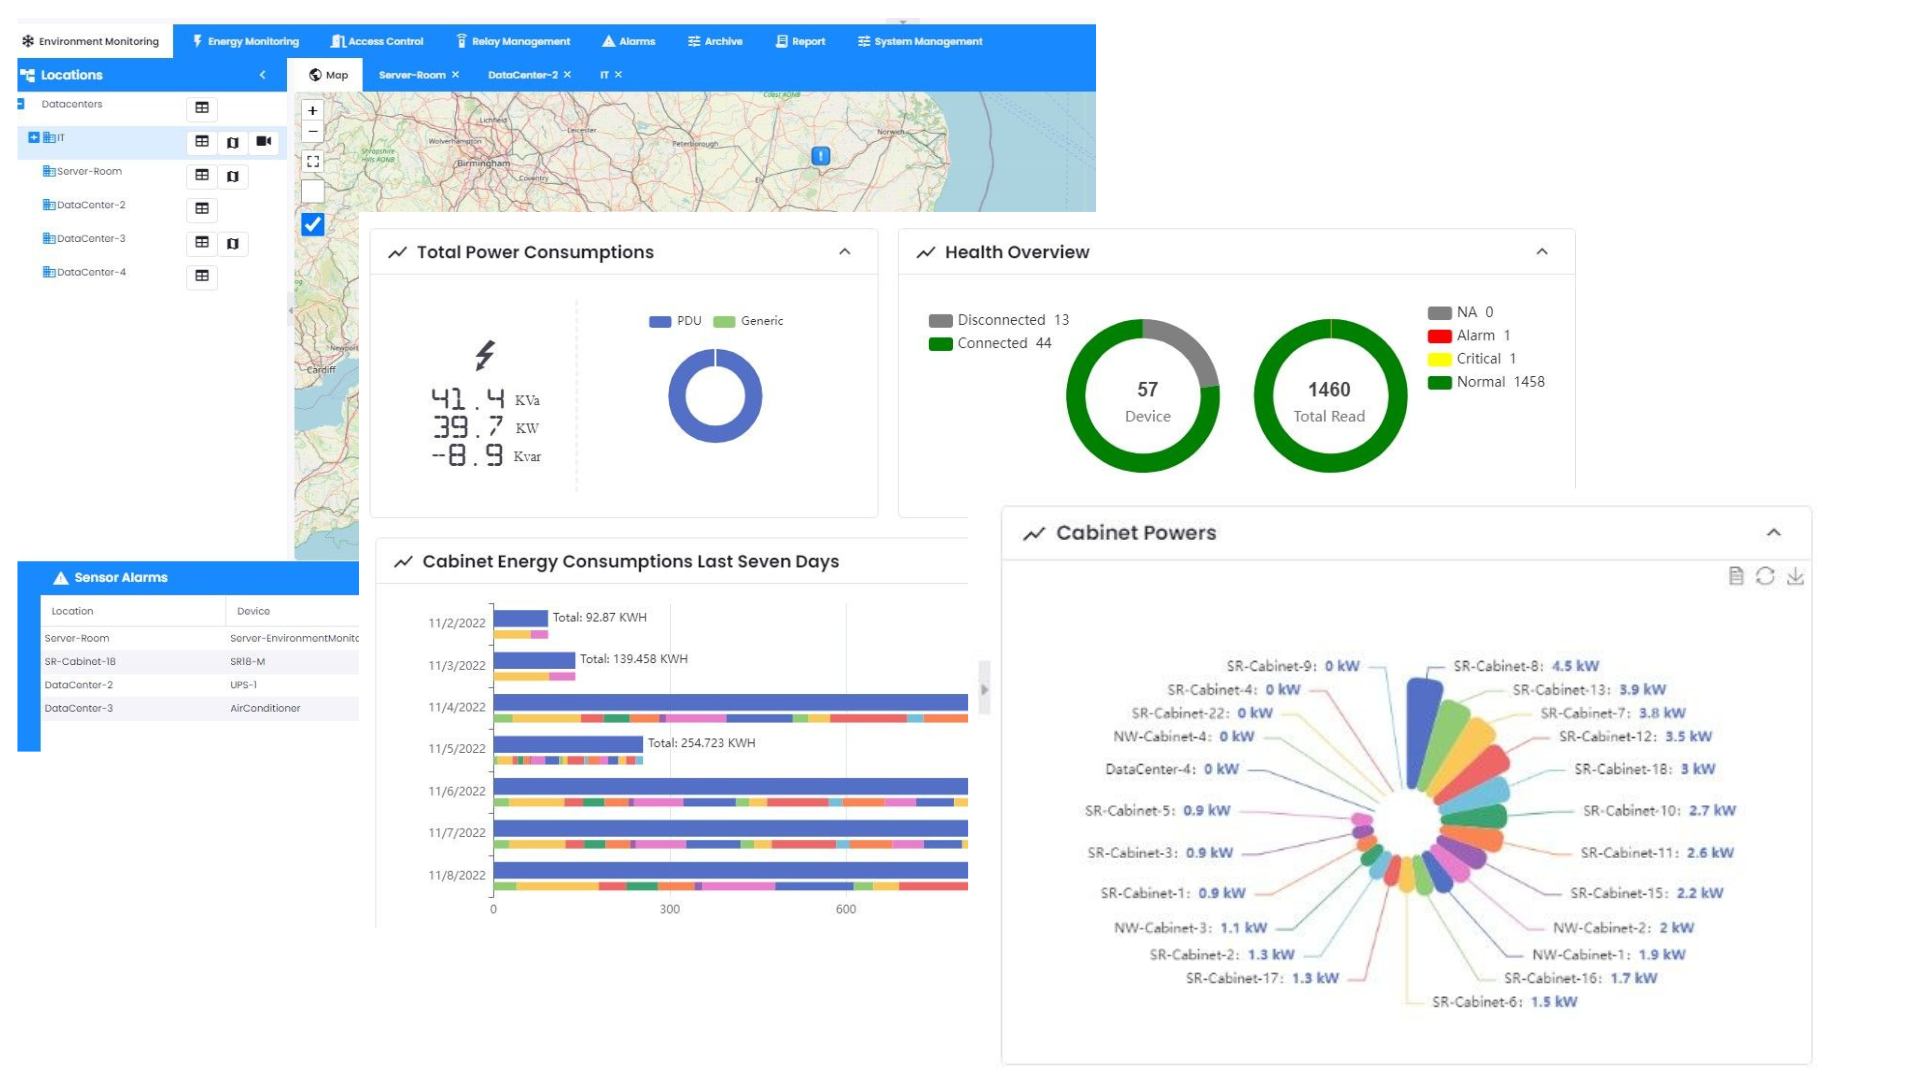Collapse the Health Overview panel
This screenshot has height=1080, width=1920.
1542,252
